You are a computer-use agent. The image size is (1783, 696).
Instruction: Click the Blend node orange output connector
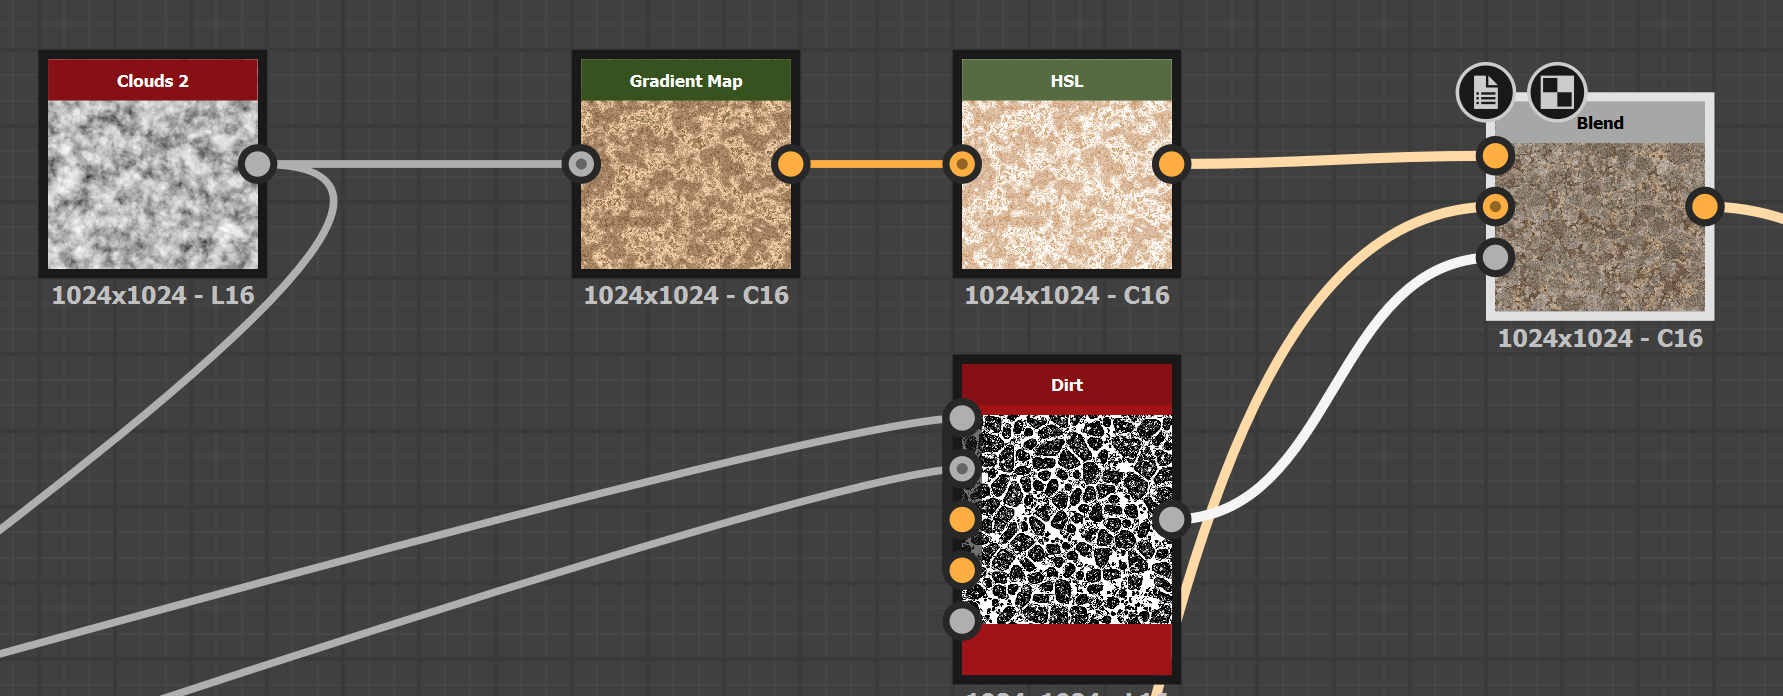pos(1704,207)
